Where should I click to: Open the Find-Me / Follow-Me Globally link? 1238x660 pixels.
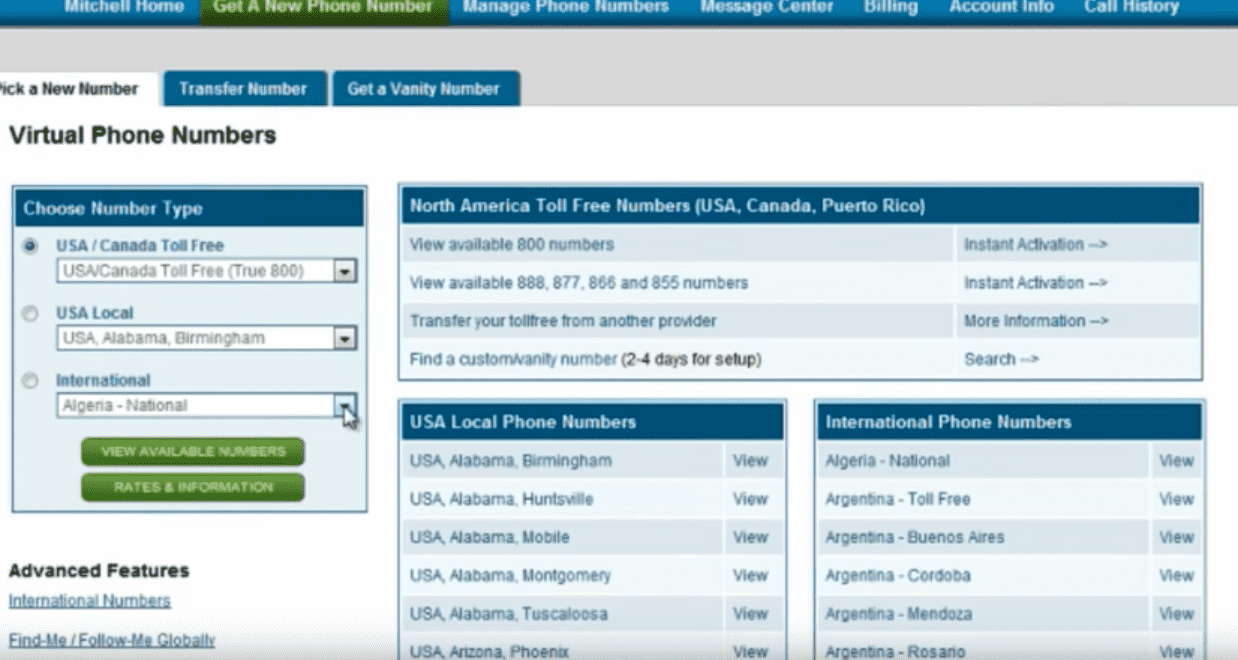click(x=112, y=640)
